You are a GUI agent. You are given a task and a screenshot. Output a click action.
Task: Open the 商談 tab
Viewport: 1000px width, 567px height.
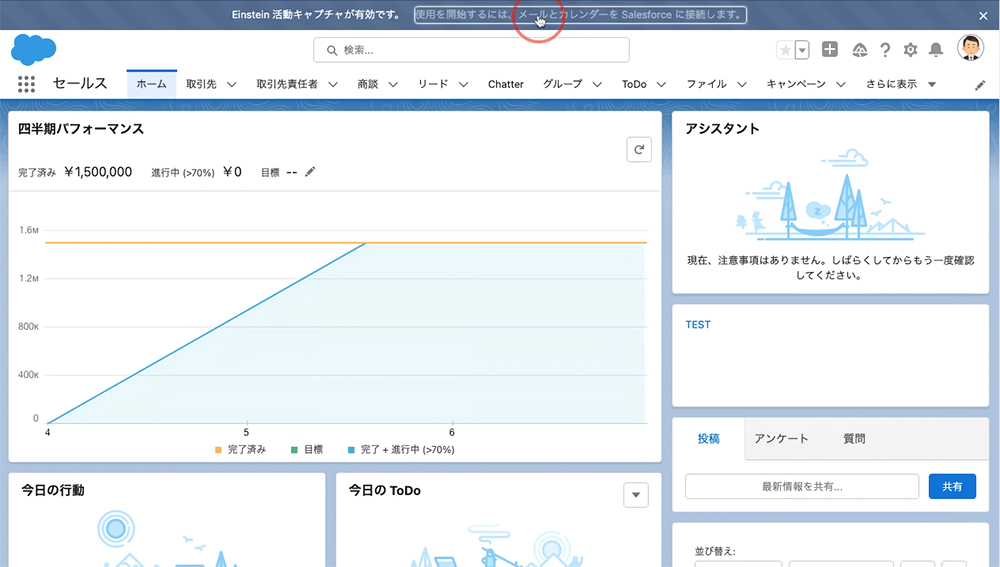(x=368, y=84)
